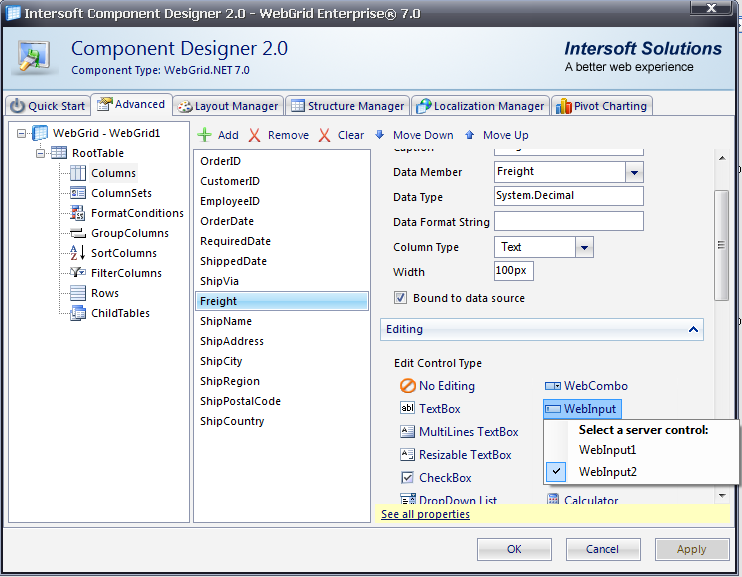Viewport: 742px width, 577px height.
Task: Click the WebCombo control icon
Action: tap(553, 386)
